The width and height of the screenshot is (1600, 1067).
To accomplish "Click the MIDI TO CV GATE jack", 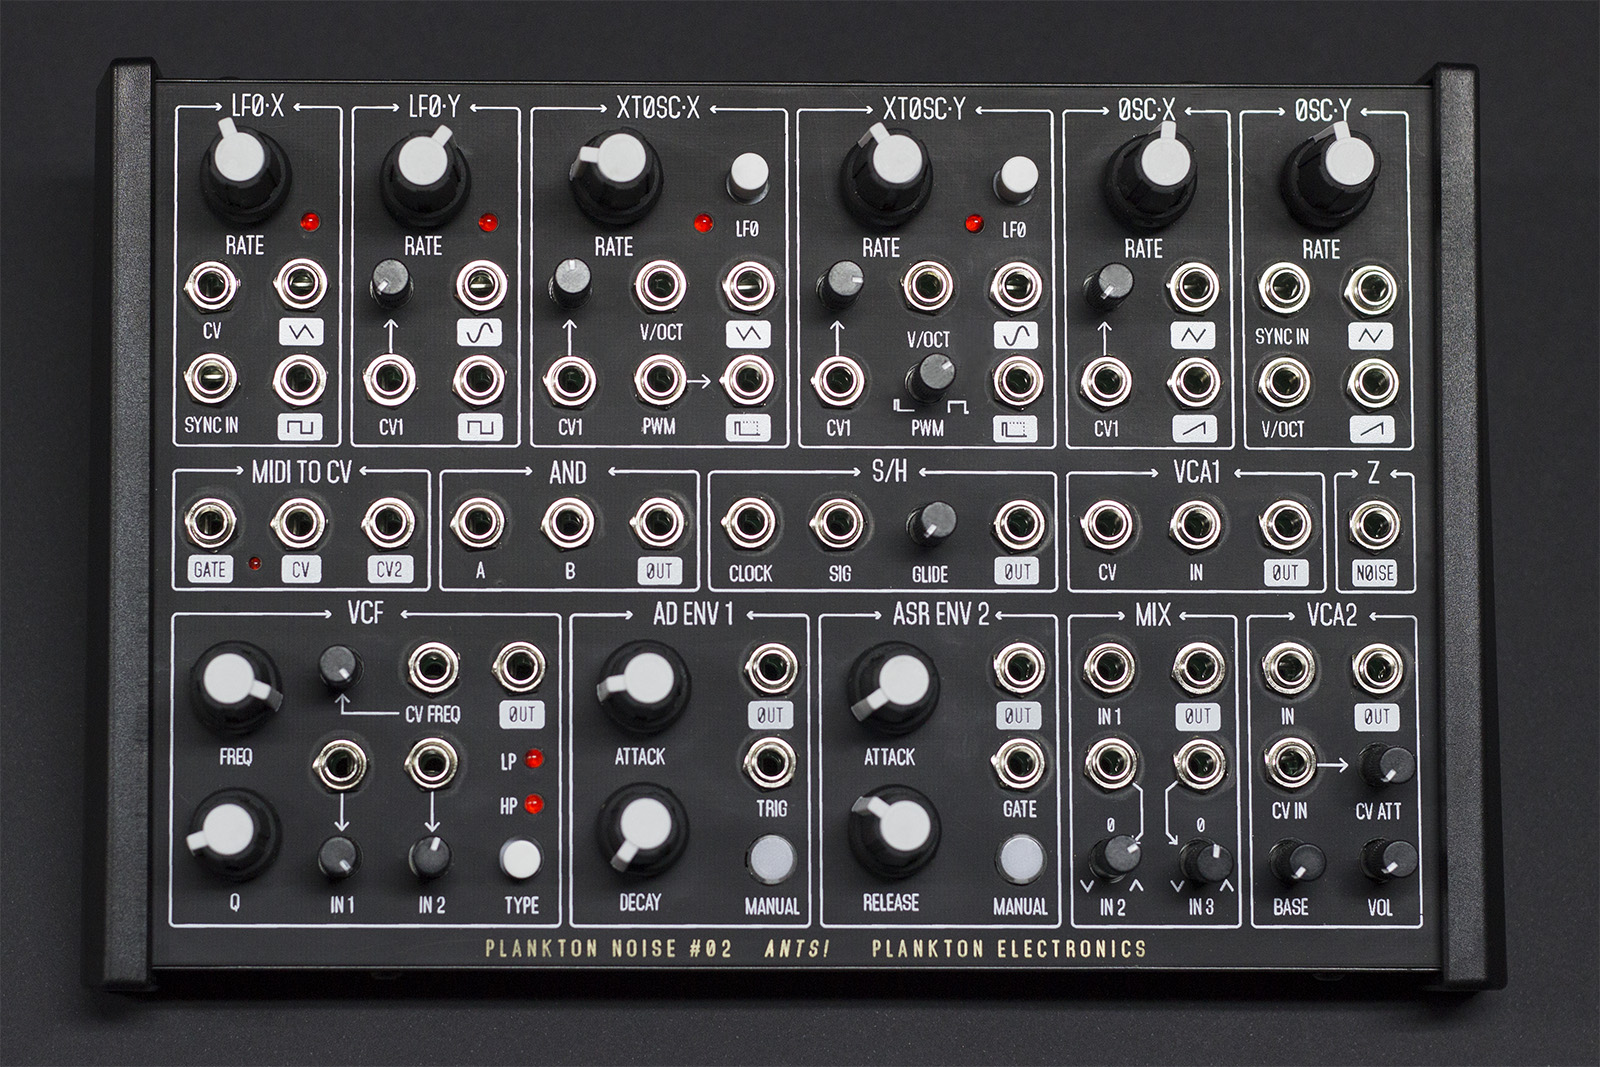I will point(212,523).
